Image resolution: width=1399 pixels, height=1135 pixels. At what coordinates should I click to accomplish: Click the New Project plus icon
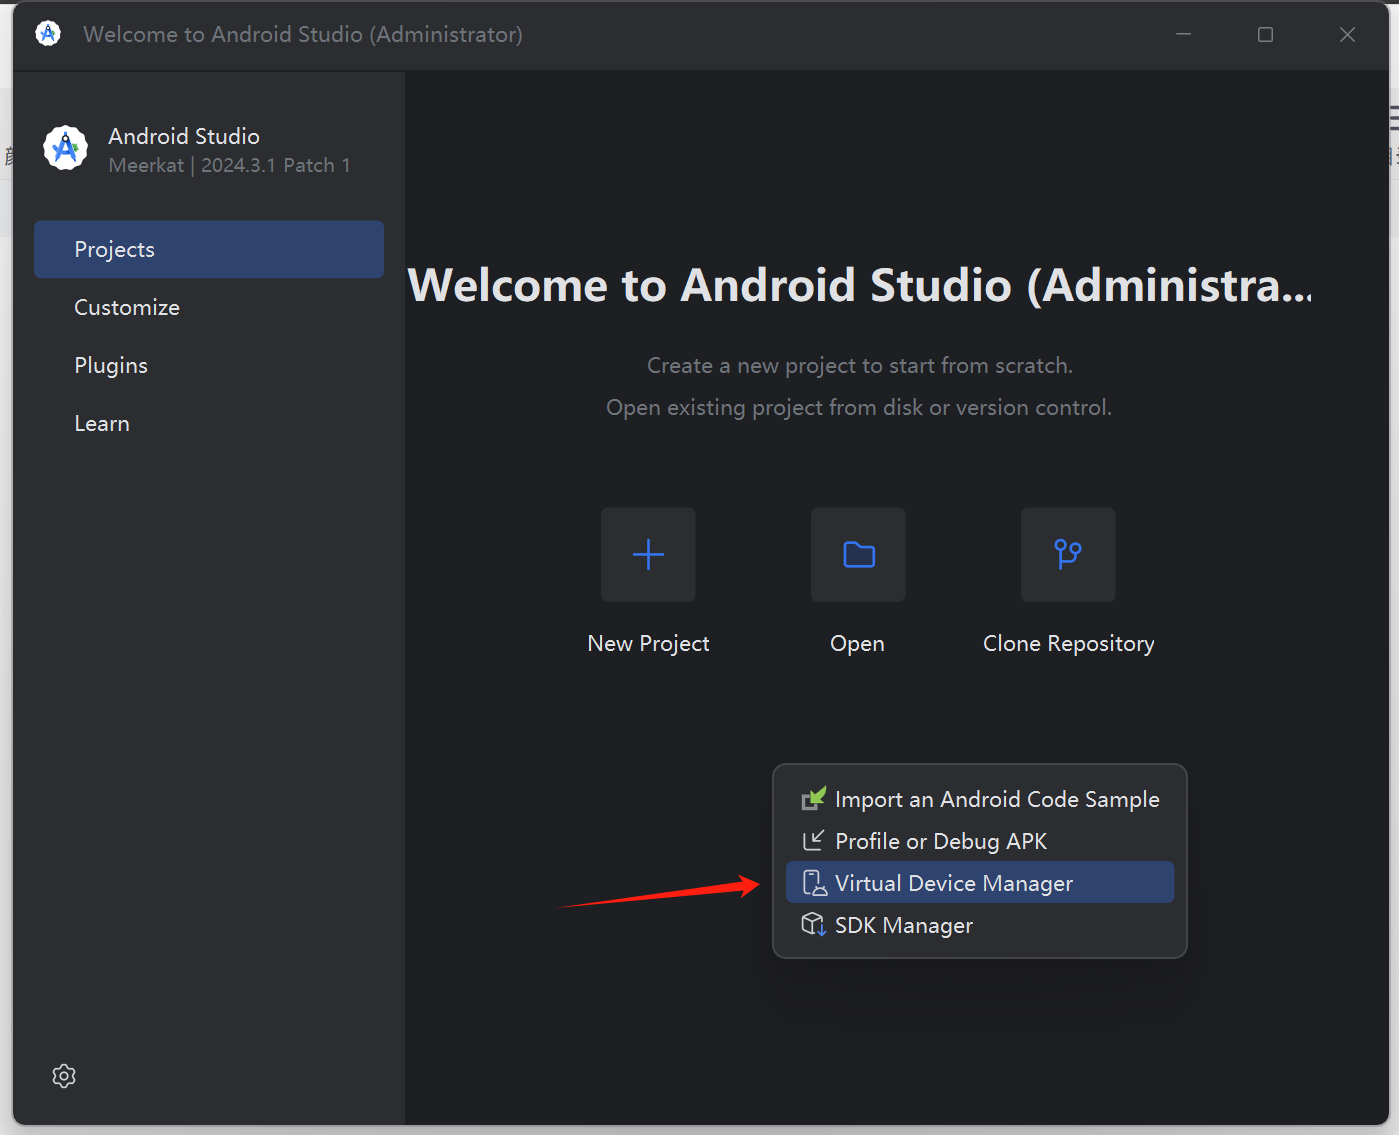coord(648,554)
